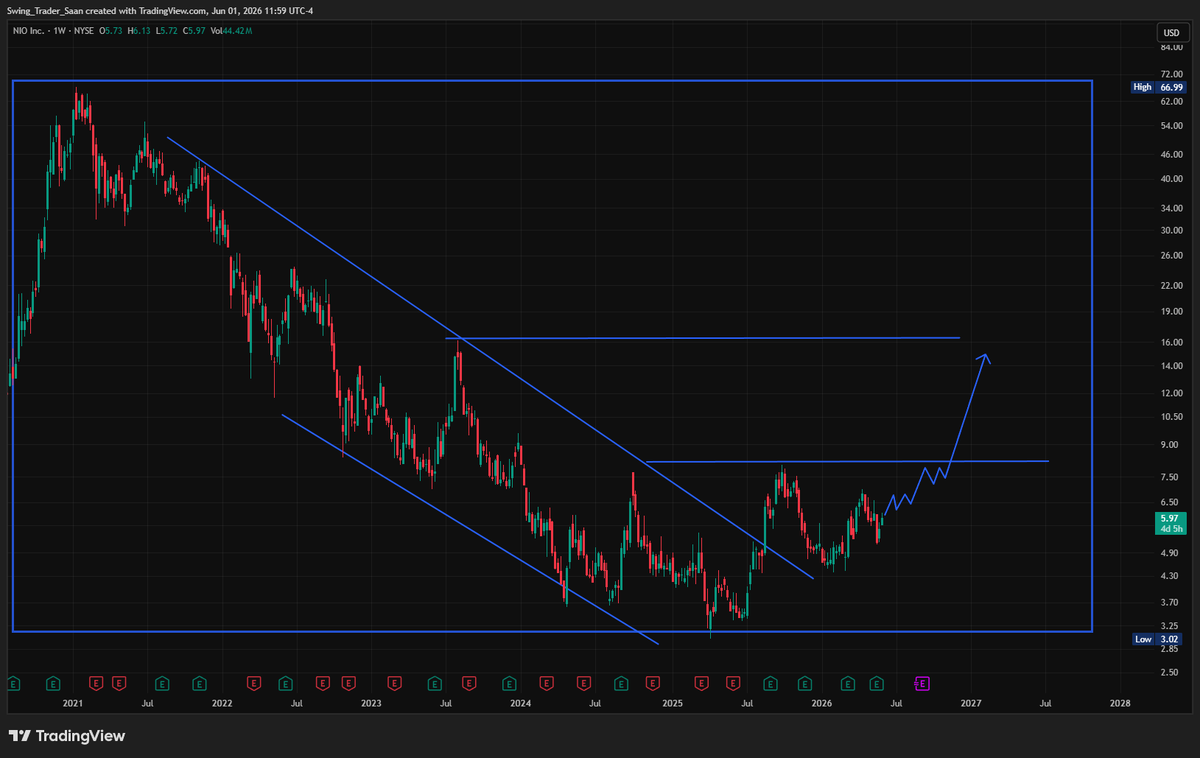Click the purple upcoming earnings marker

tap(921, 684)
